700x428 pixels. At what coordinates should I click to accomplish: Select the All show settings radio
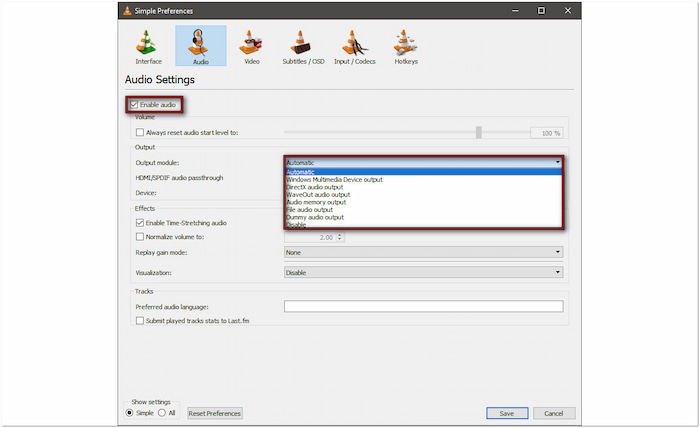pos(162,413)
